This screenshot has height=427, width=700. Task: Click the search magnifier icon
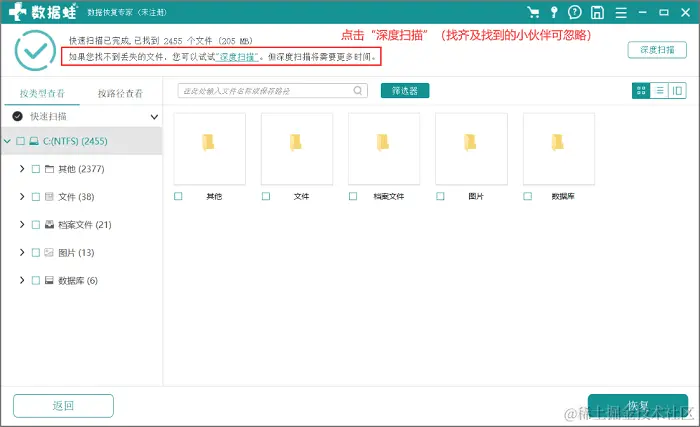tap(358, 91)
